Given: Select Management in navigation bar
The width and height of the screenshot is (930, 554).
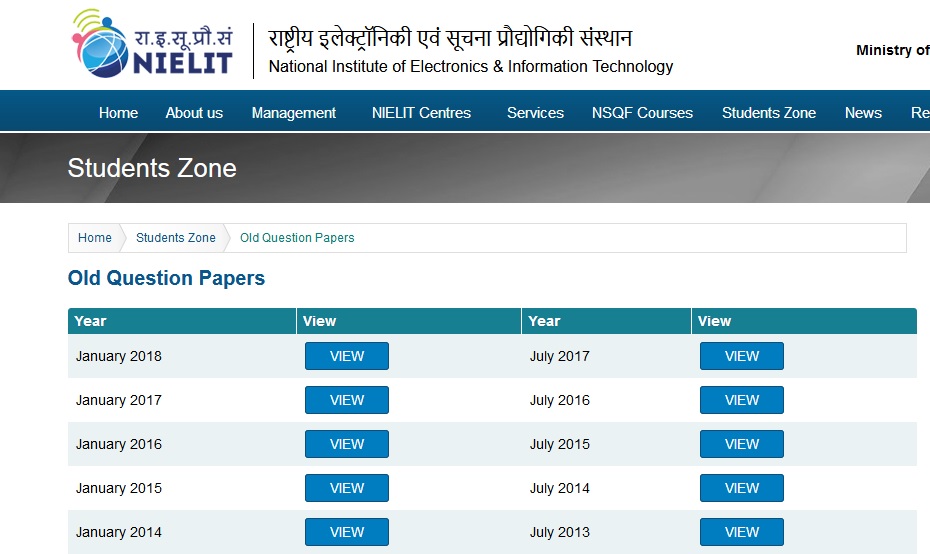Looking at the screenshot, I should pos(294,113).
